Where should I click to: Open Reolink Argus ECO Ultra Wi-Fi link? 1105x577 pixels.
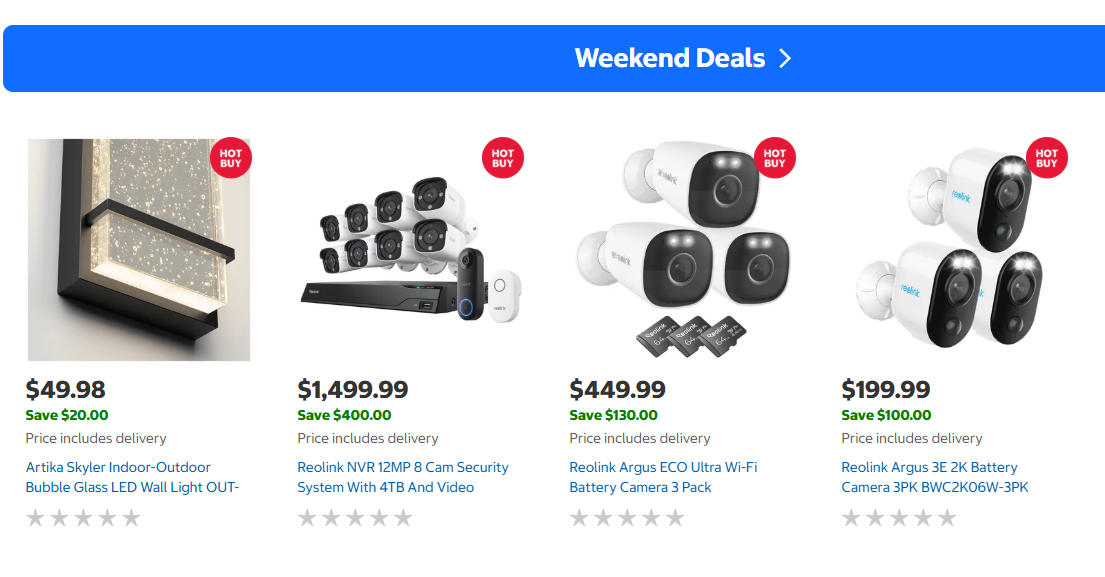tap(663, 477)
